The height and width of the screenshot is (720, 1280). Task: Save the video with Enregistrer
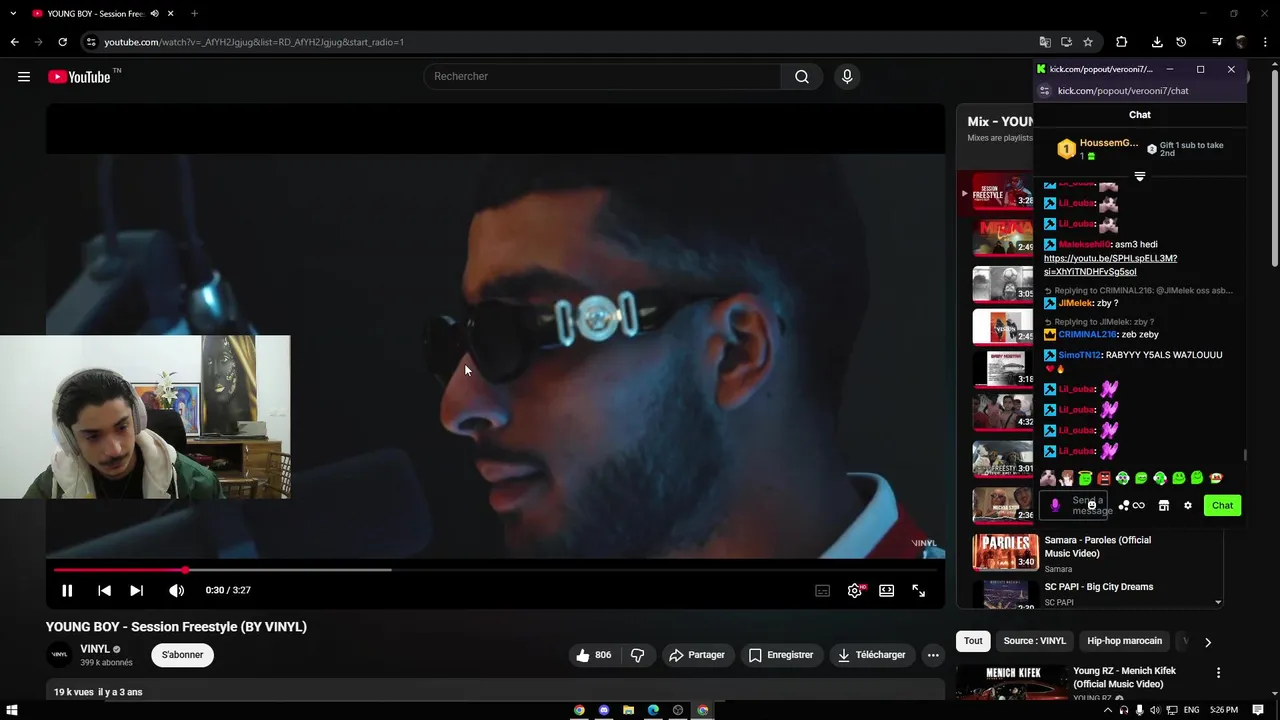(x=781, y=655)
